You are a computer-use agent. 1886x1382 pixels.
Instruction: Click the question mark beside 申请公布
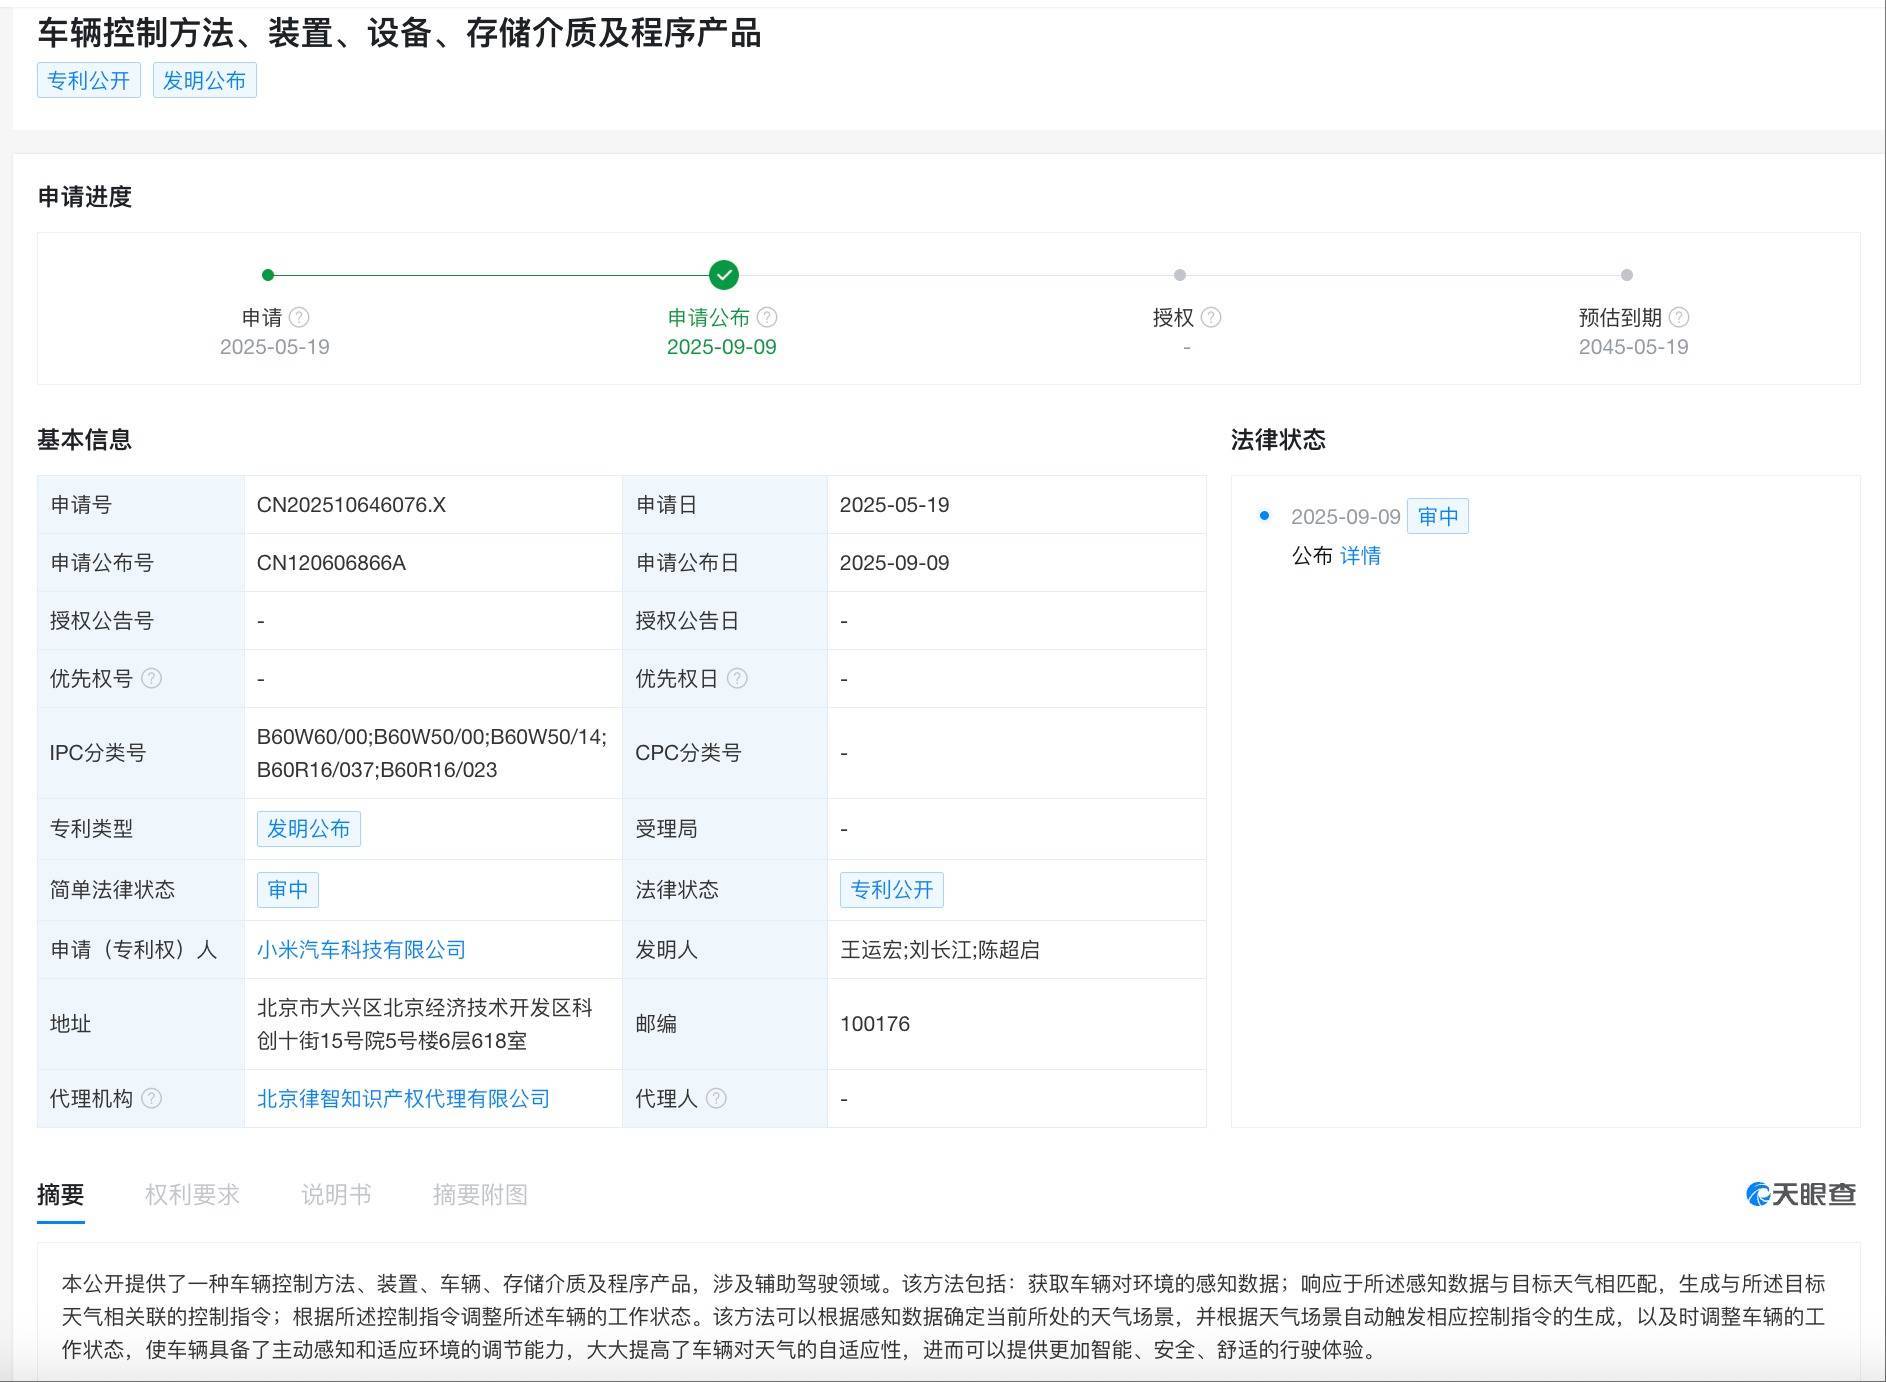pyautogui.click(x=767, y=318)
